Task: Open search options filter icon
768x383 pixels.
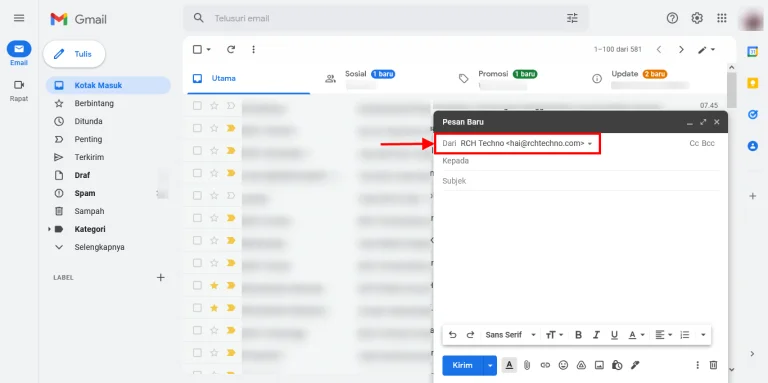Action: [572, 18]
